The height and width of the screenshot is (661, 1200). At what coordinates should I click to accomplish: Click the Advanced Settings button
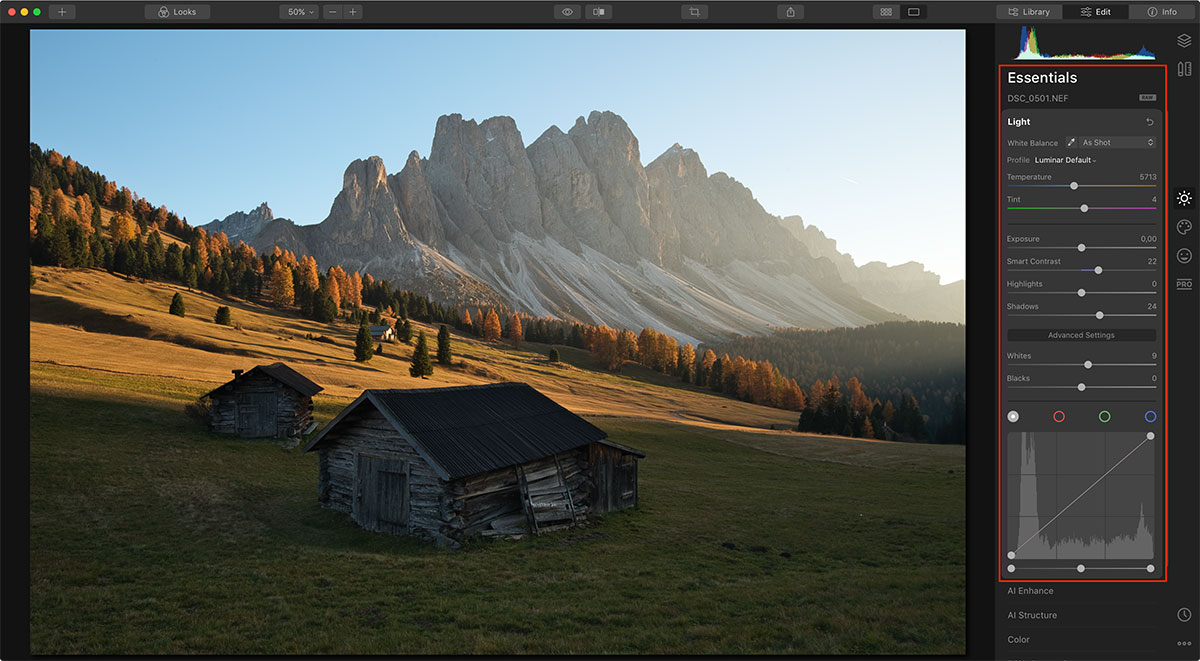coord(1081,335)
